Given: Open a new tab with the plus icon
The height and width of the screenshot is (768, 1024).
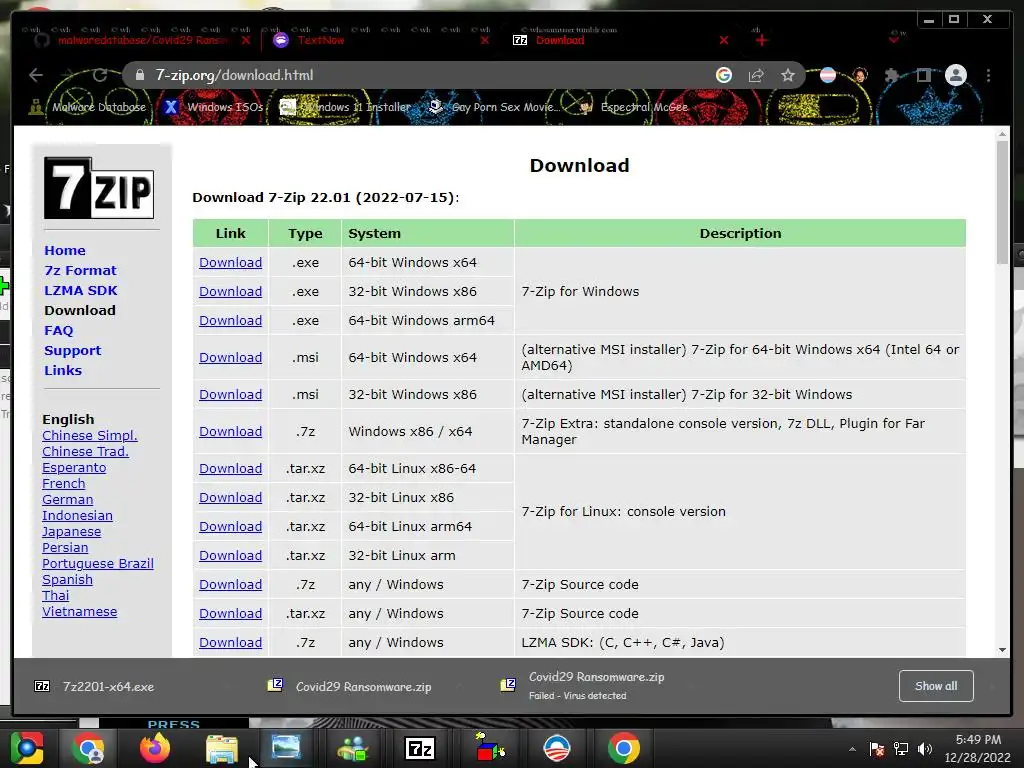Looking at the screenshot, I should [x=761, y=40].
